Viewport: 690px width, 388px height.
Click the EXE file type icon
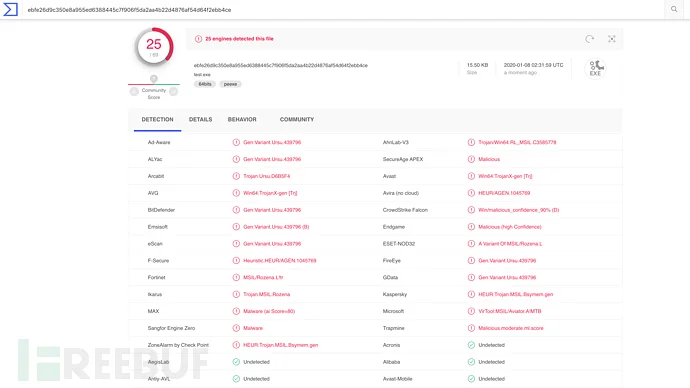[595, 68]
